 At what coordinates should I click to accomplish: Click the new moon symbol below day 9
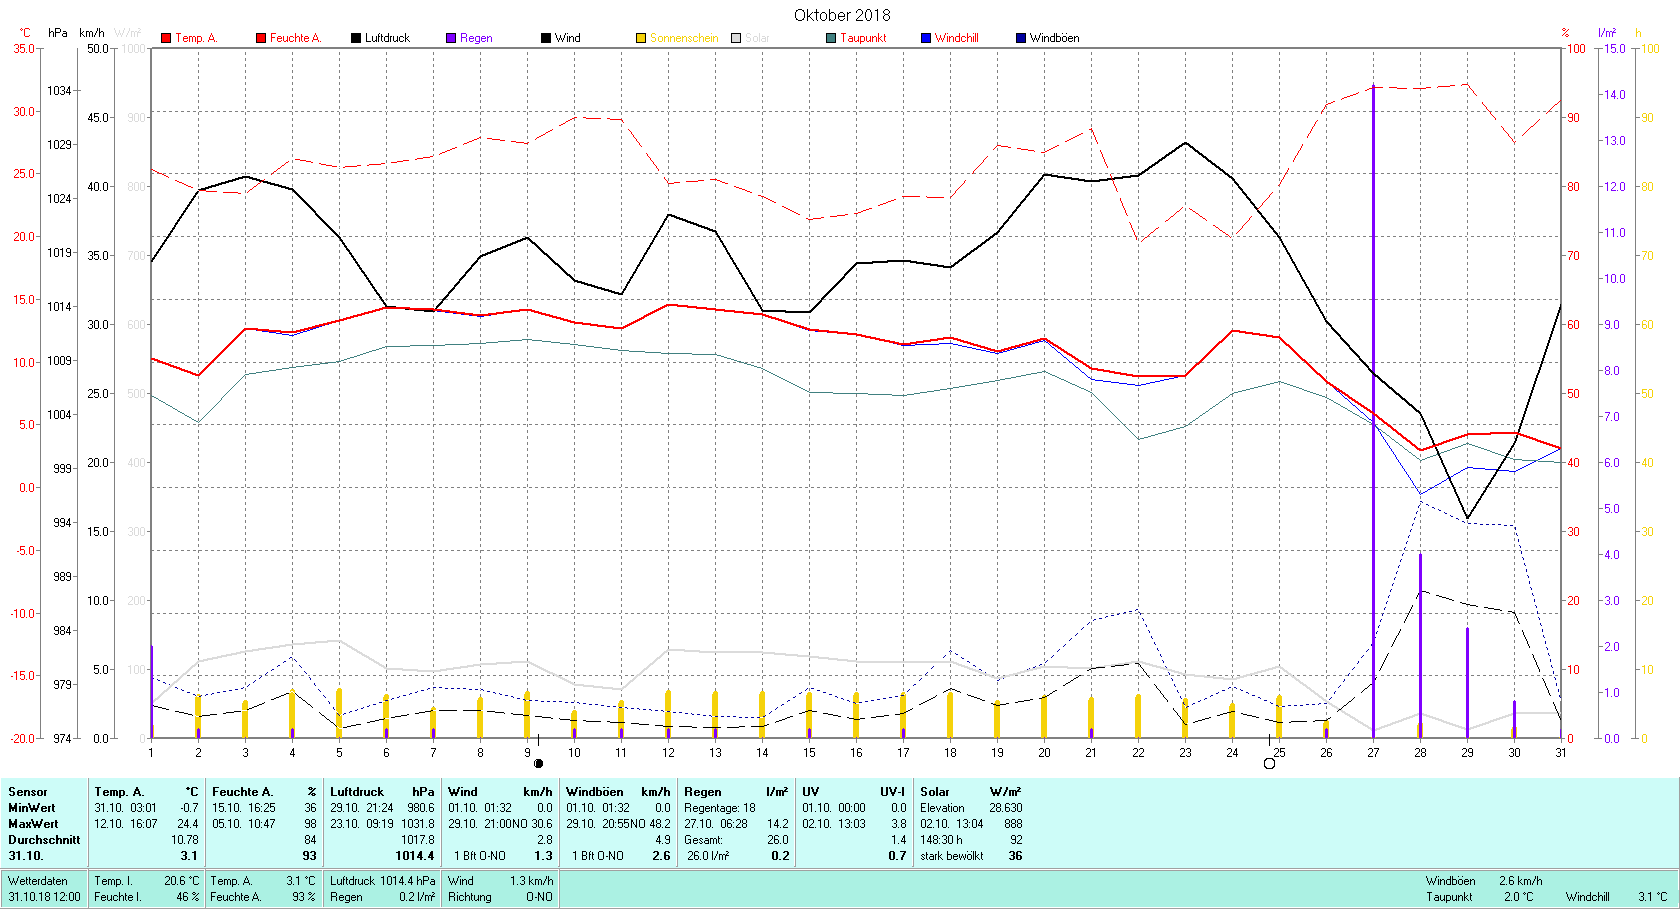[539, 763]
